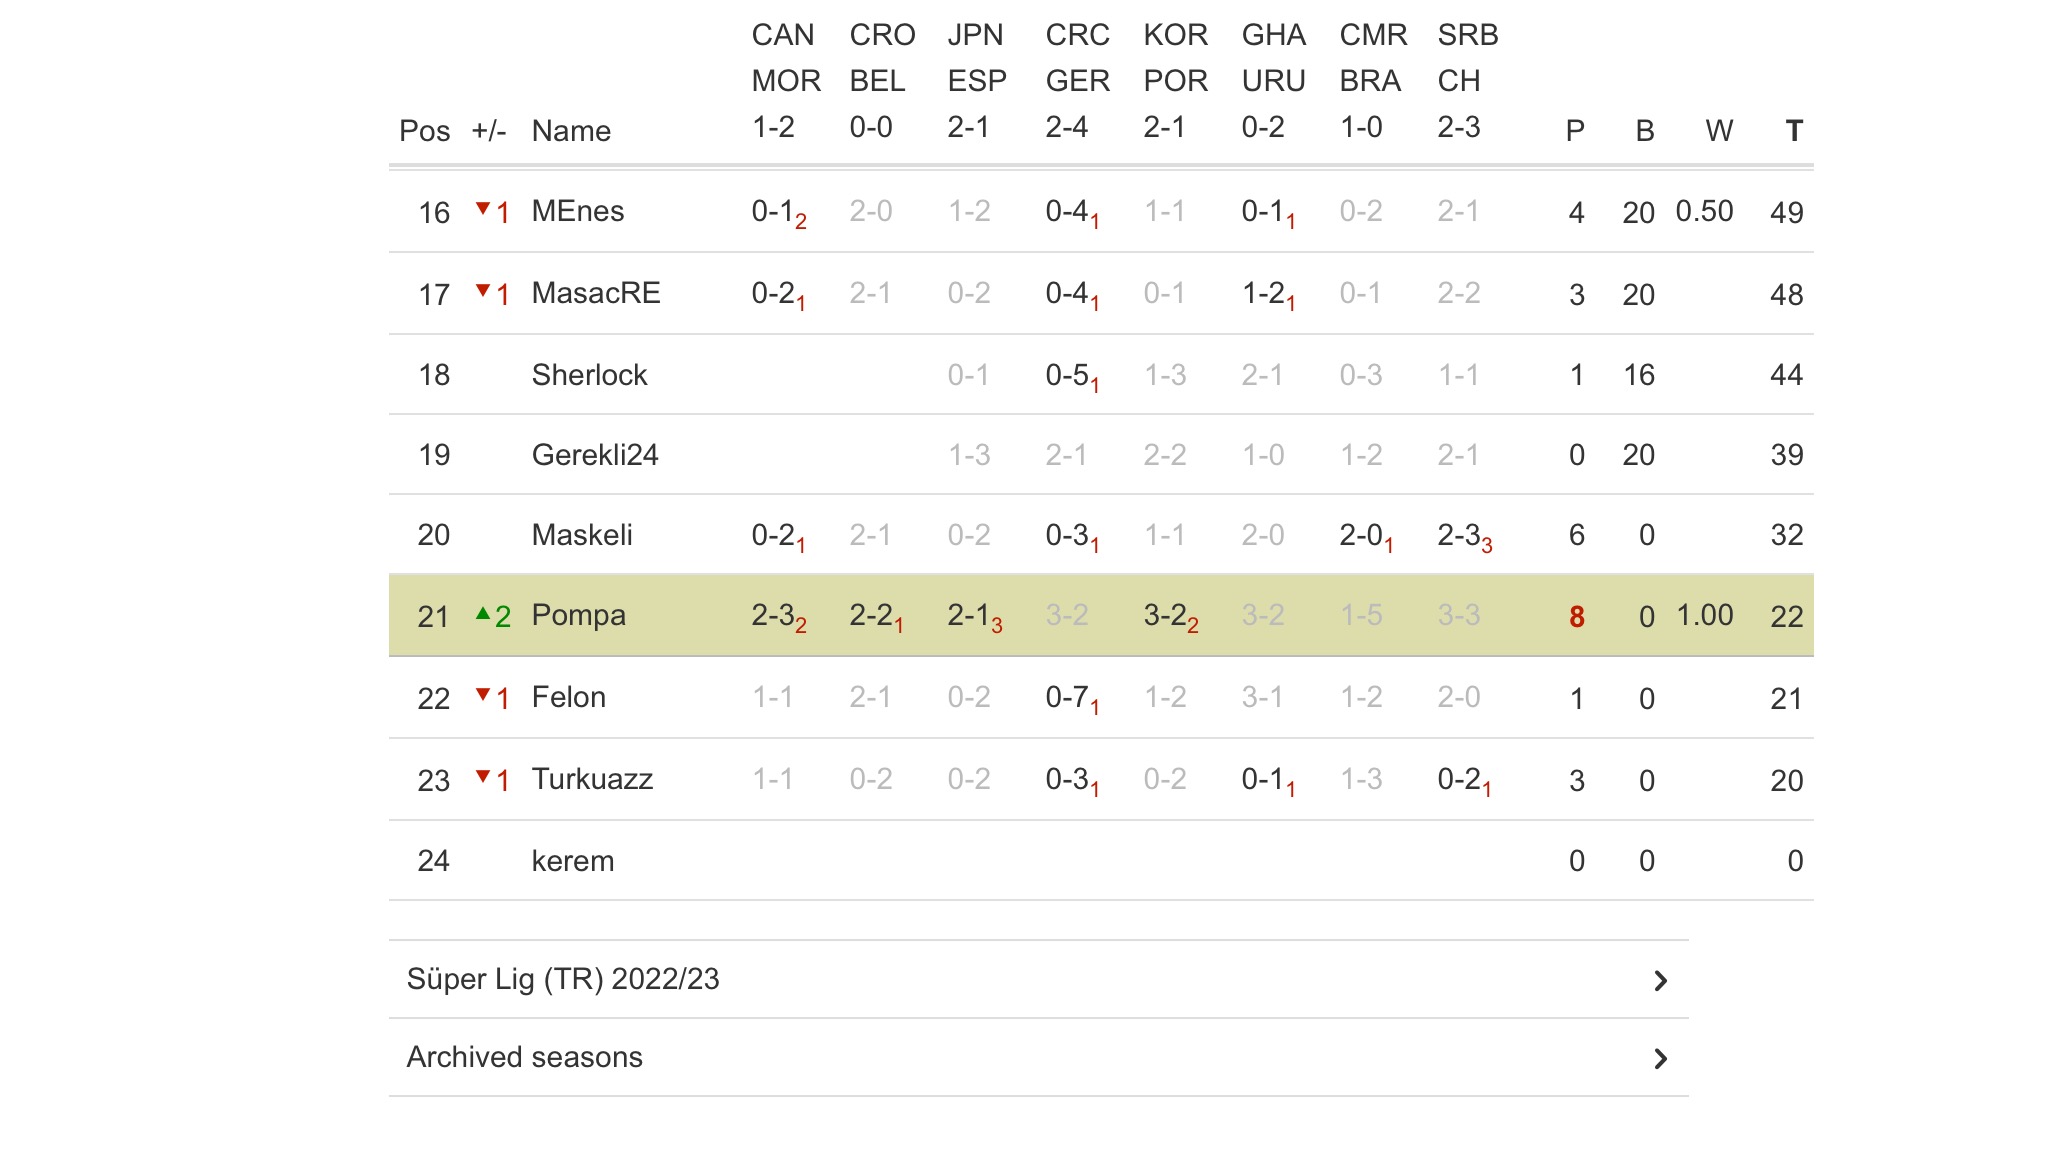Open the Archived seasons row
This screenshot has width=2048, height=1170.
pyautogui.click(x=525, y=1057)
